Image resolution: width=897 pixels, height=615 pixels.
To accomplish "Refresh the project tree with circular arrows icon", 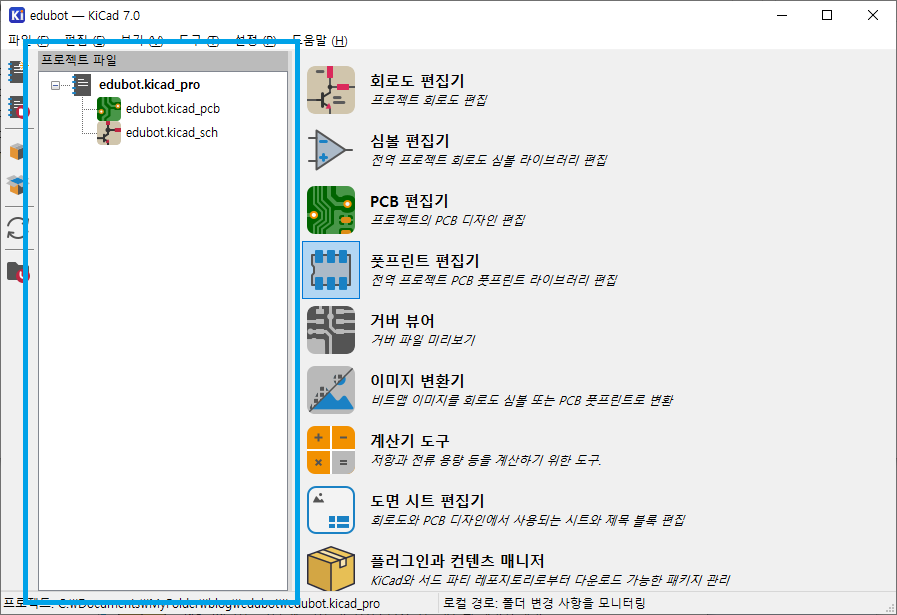I will tap(17, 228).
